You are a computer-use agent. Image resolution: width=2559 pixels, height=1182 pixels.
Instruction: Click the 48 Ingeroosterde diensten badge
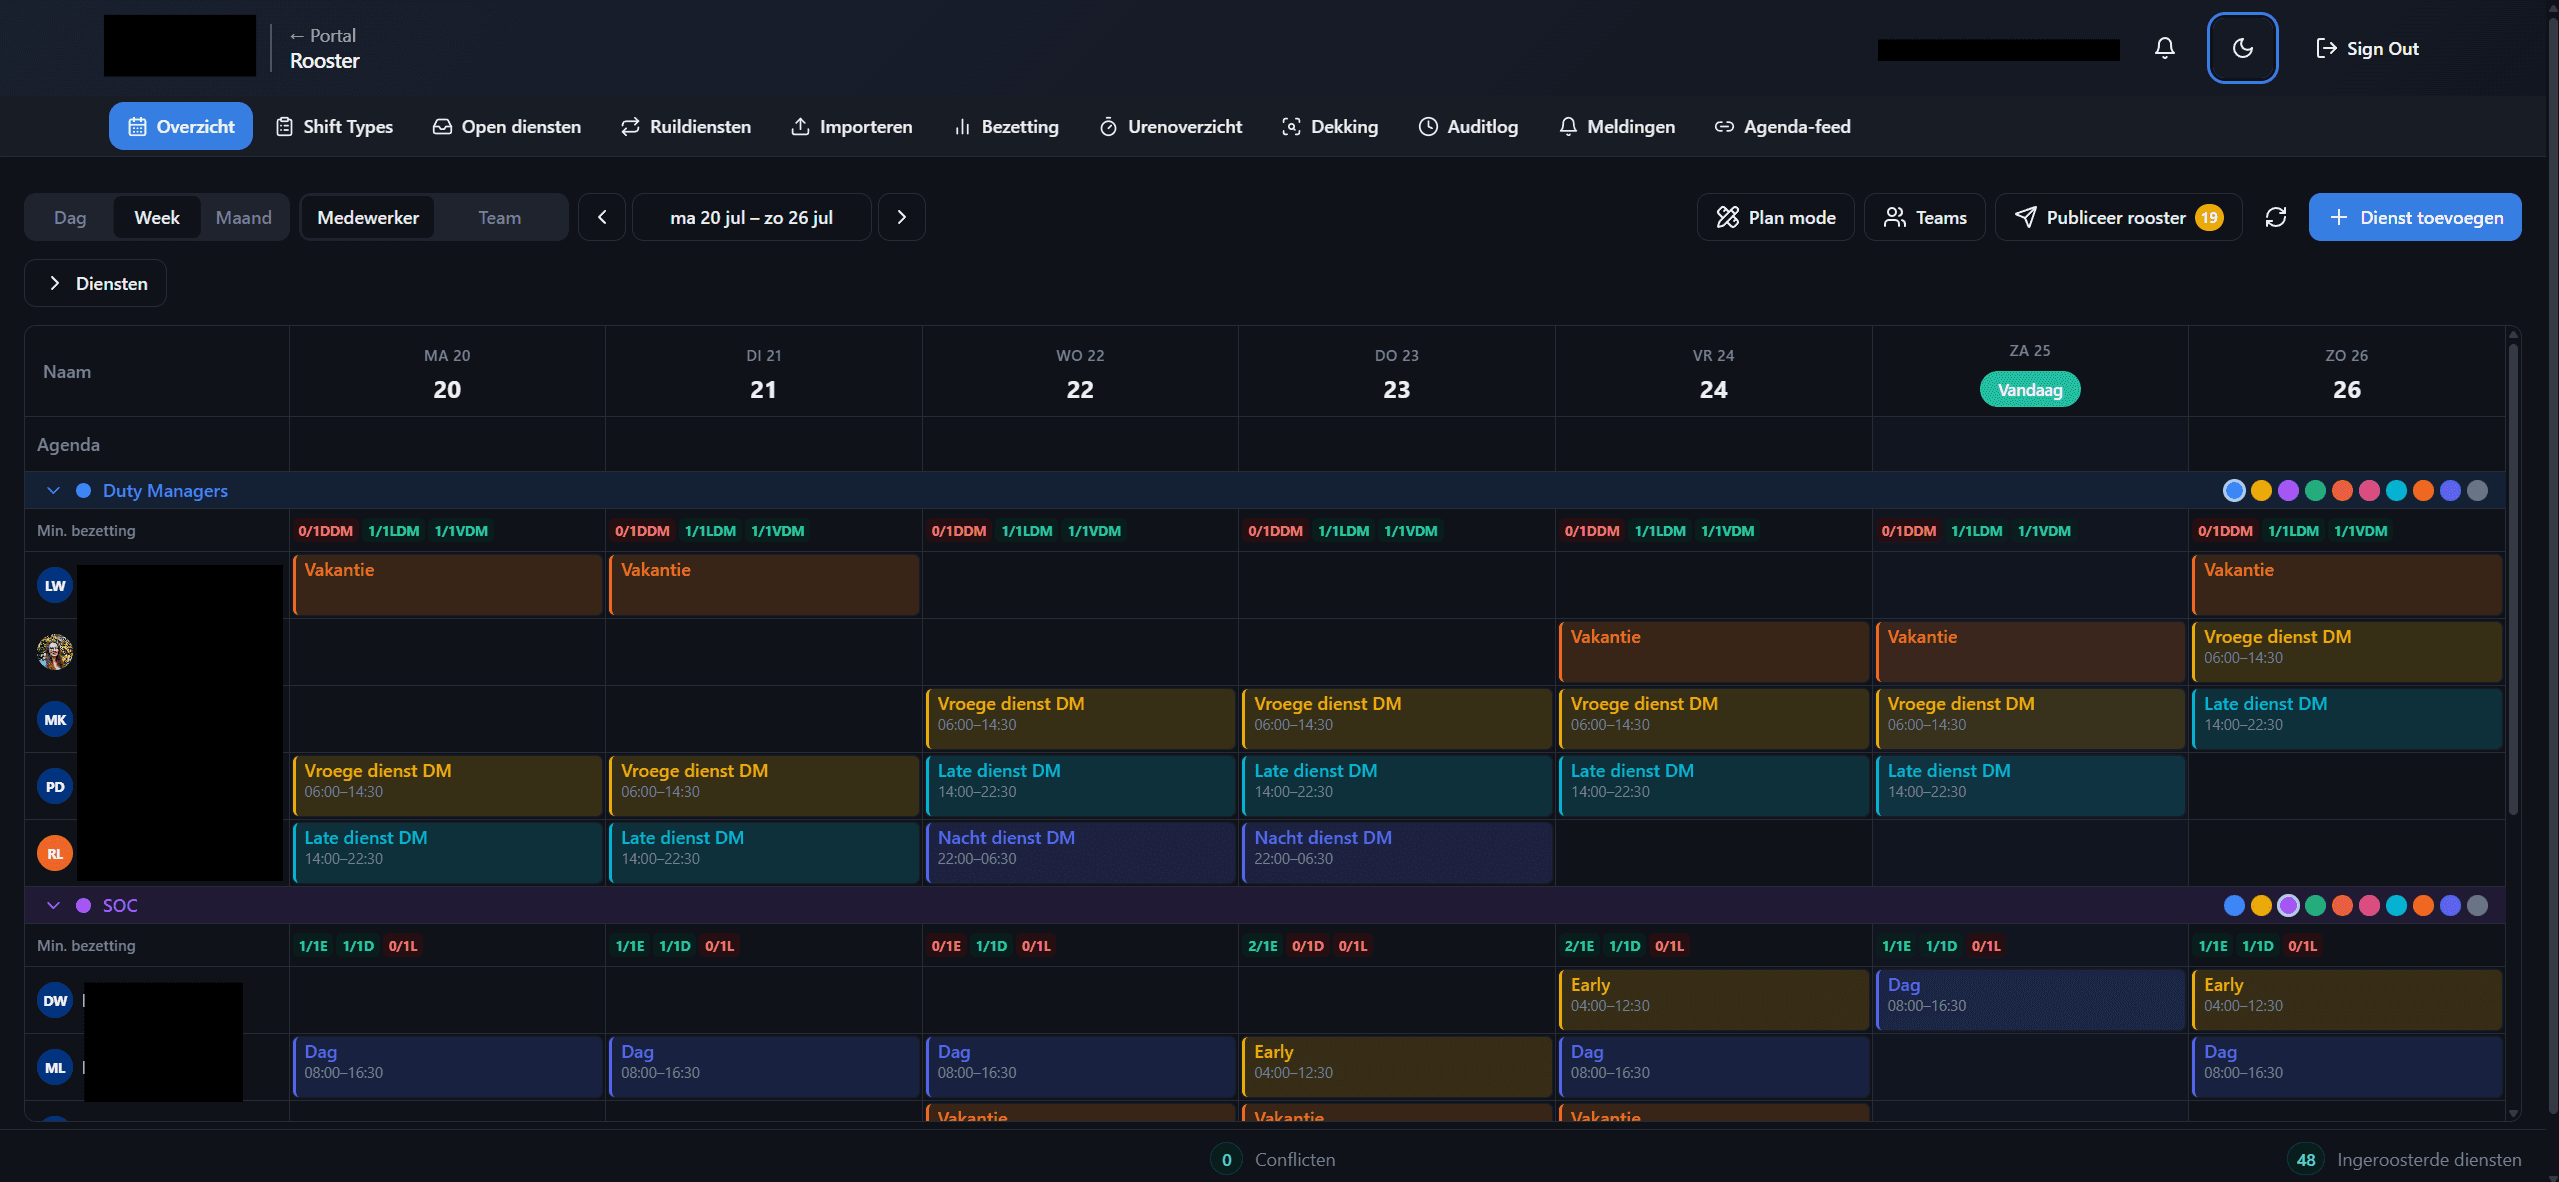(x=2305, y=1160)
